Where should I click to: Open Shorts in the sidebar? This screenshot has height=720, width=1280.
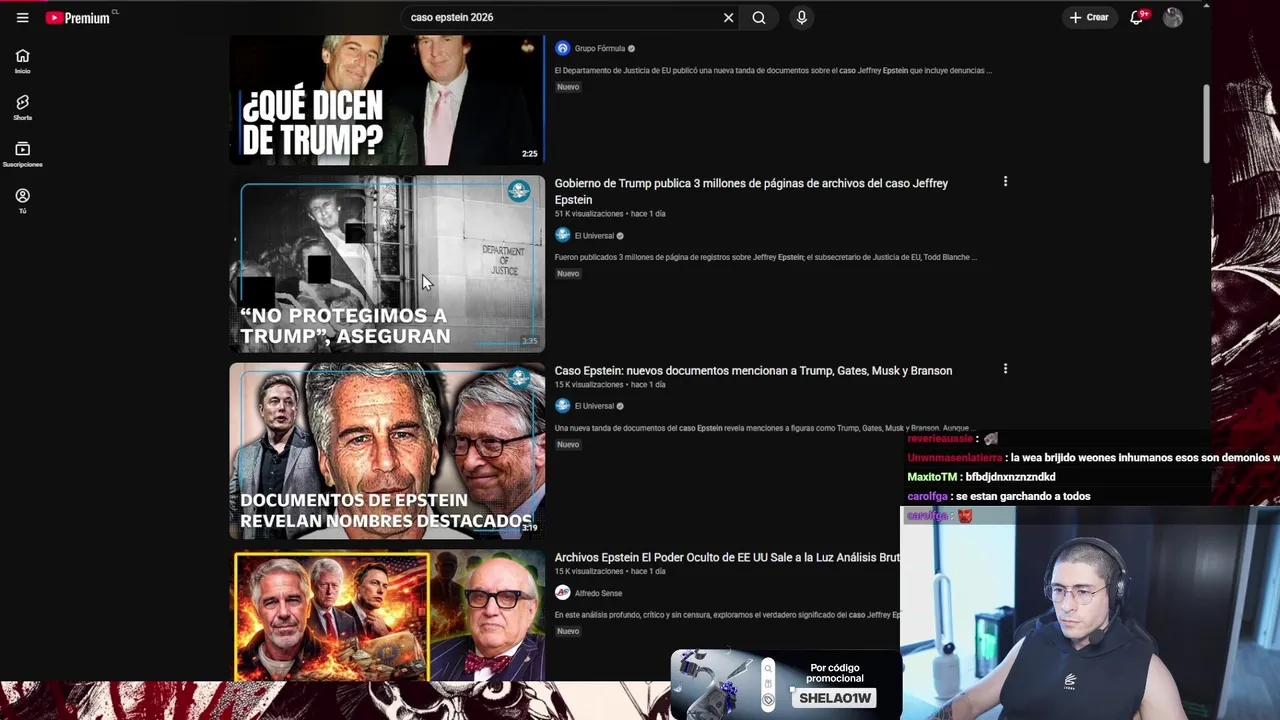(22, 108)
